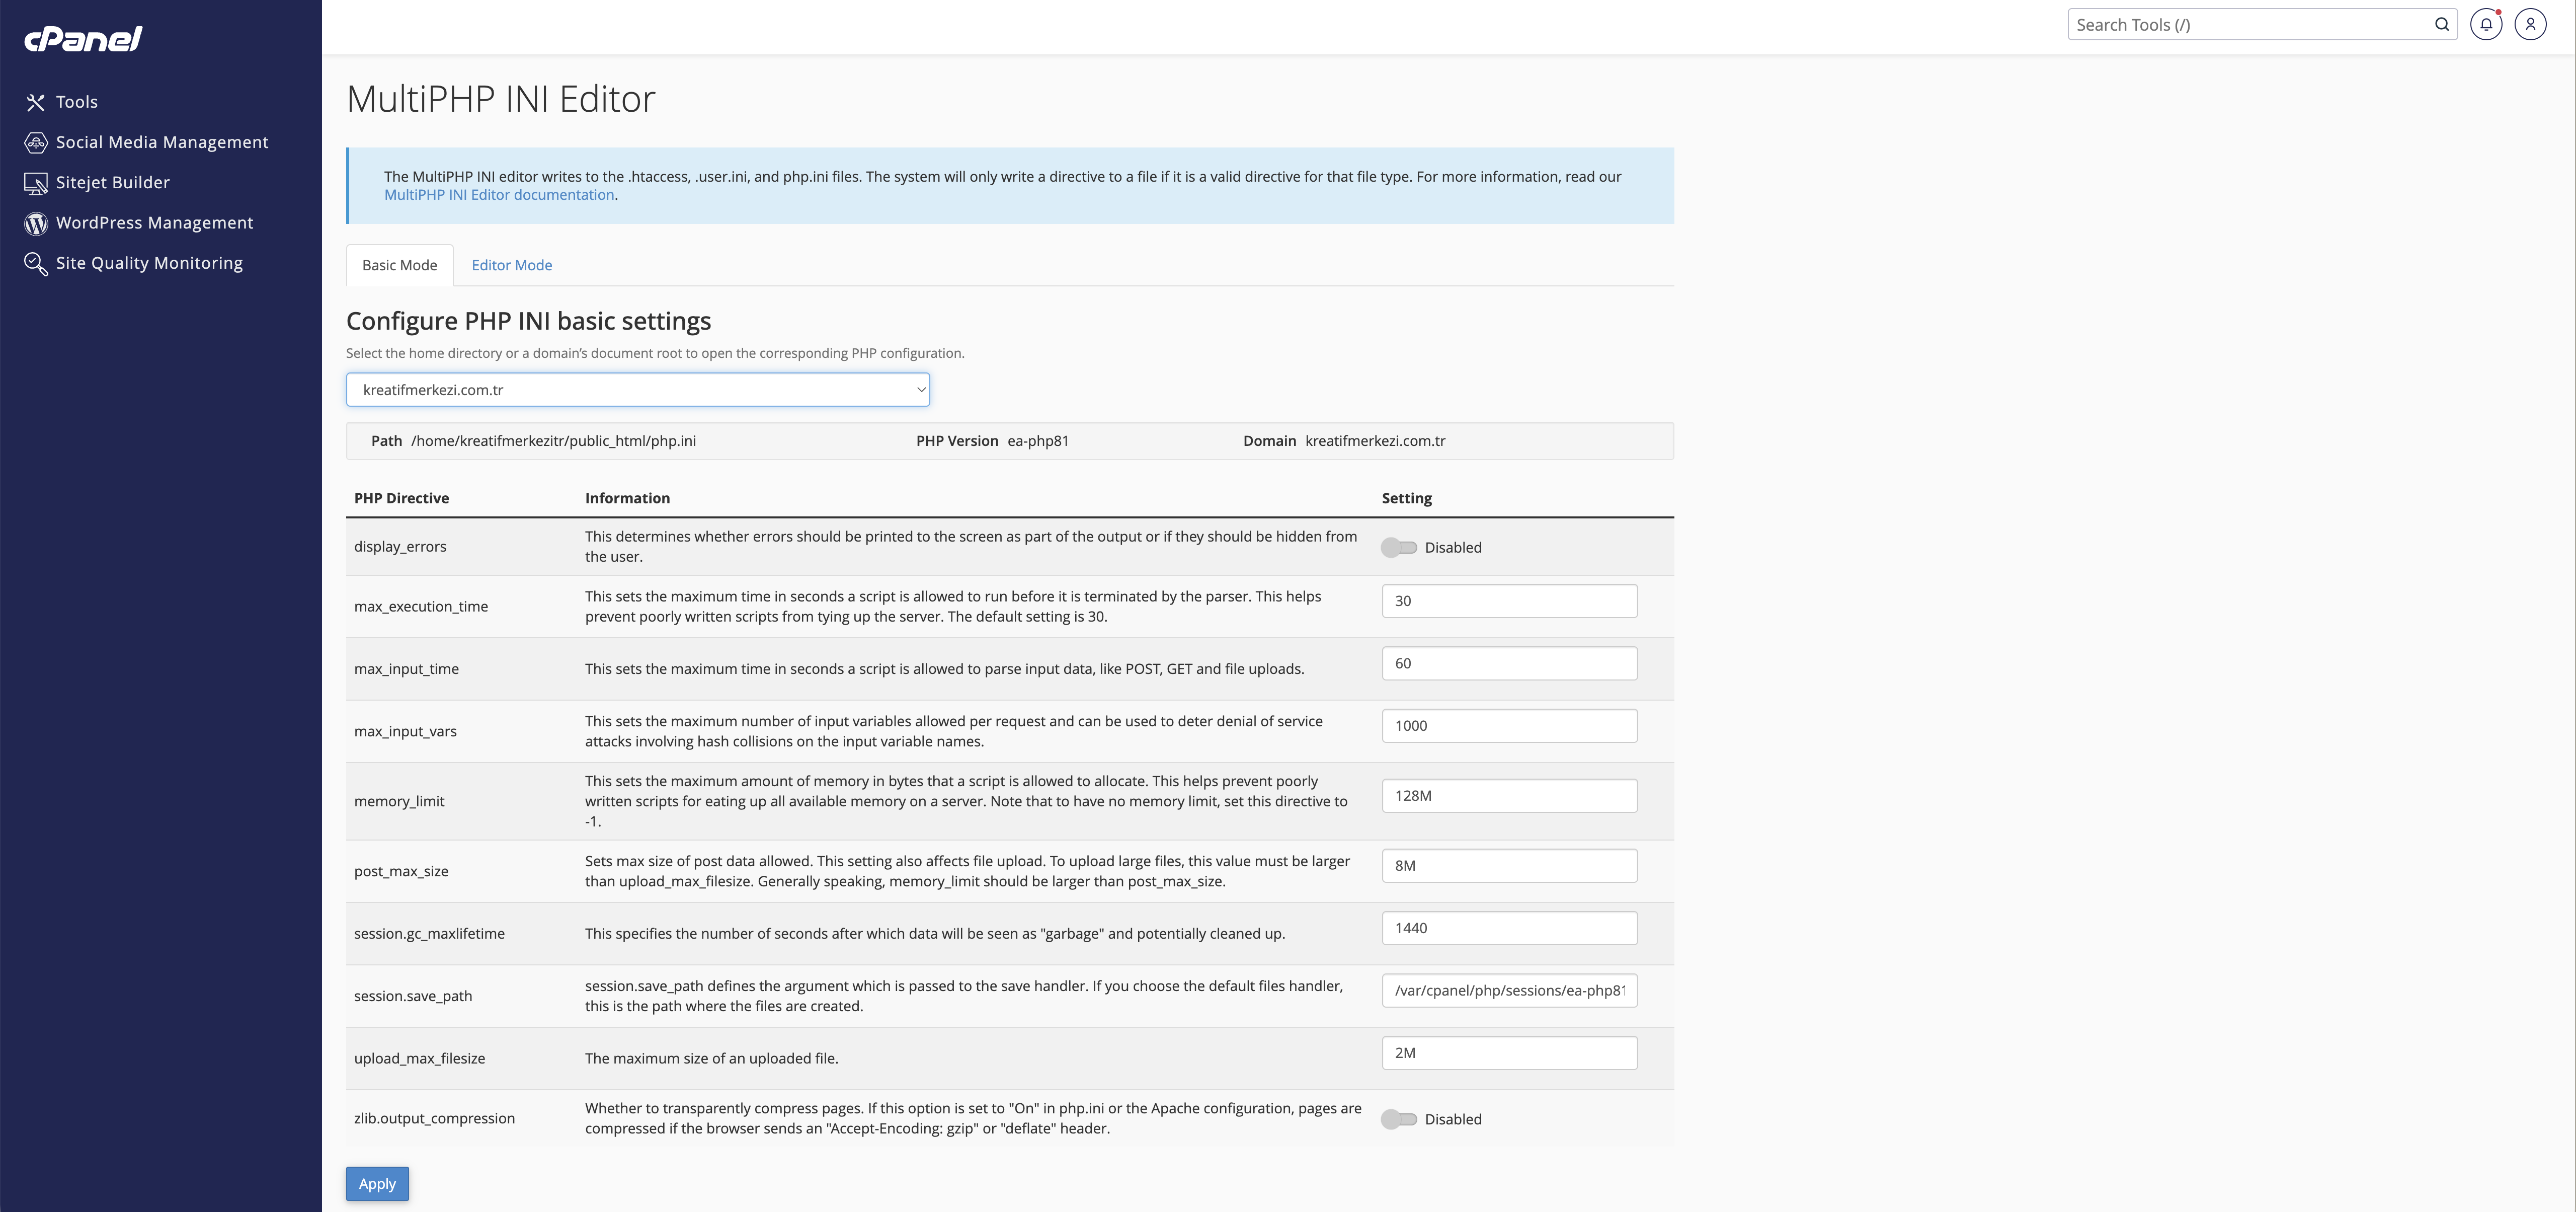Click the PHP Version value ea-php81
Viewport: 2576px width, 1212px height.
pyautogui.click(x=1038, y=441)
